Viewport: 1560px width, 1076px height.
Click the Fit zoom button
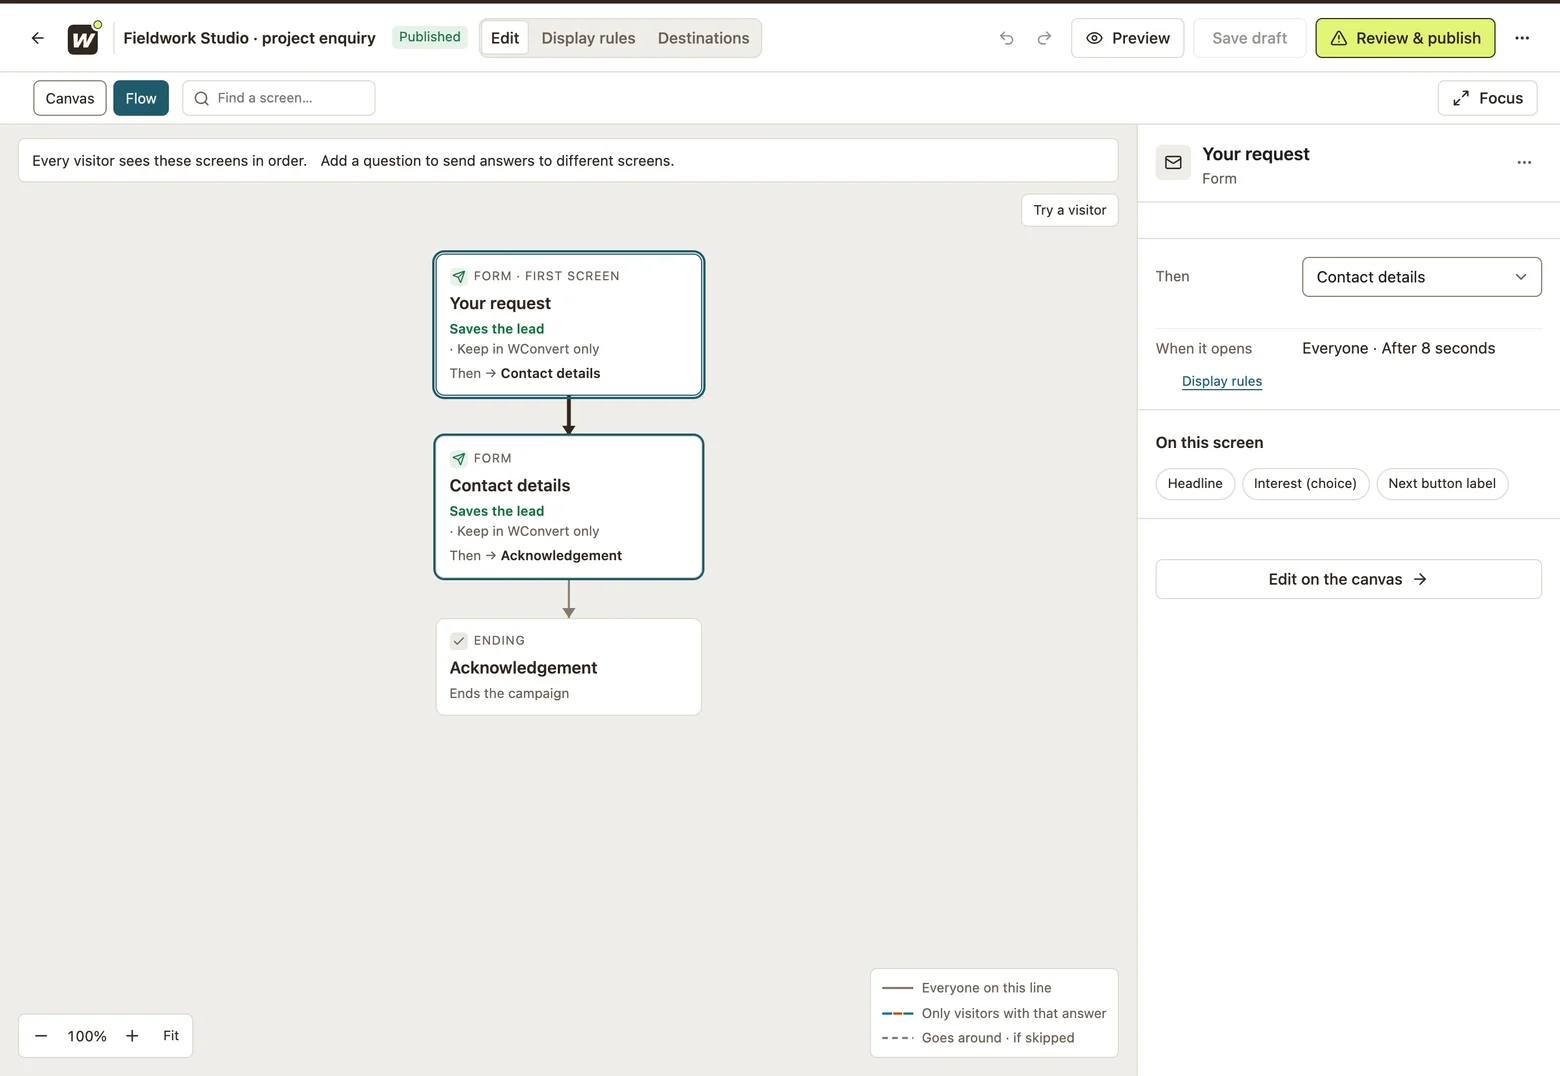[x=171, y=1036]
